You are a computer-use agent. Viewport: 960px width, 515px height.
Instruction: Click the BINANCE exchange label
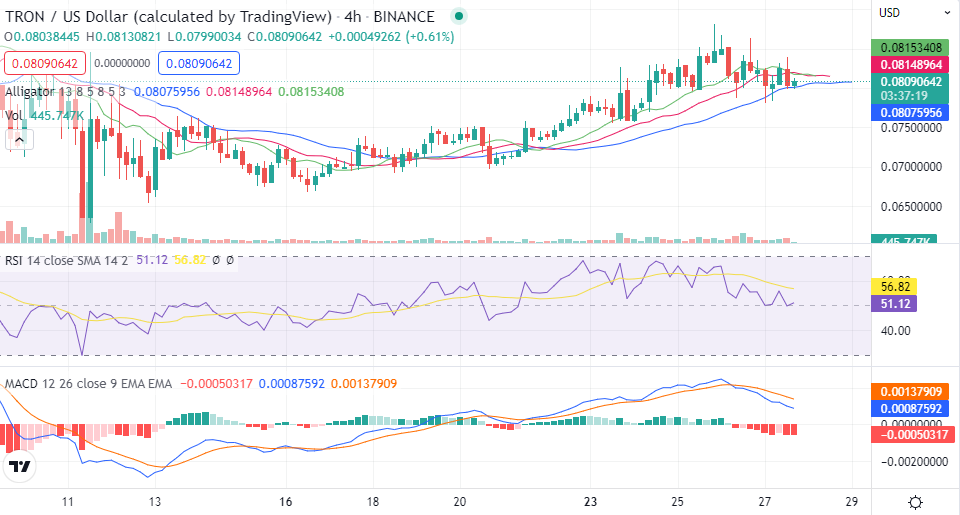coord(404,17)
